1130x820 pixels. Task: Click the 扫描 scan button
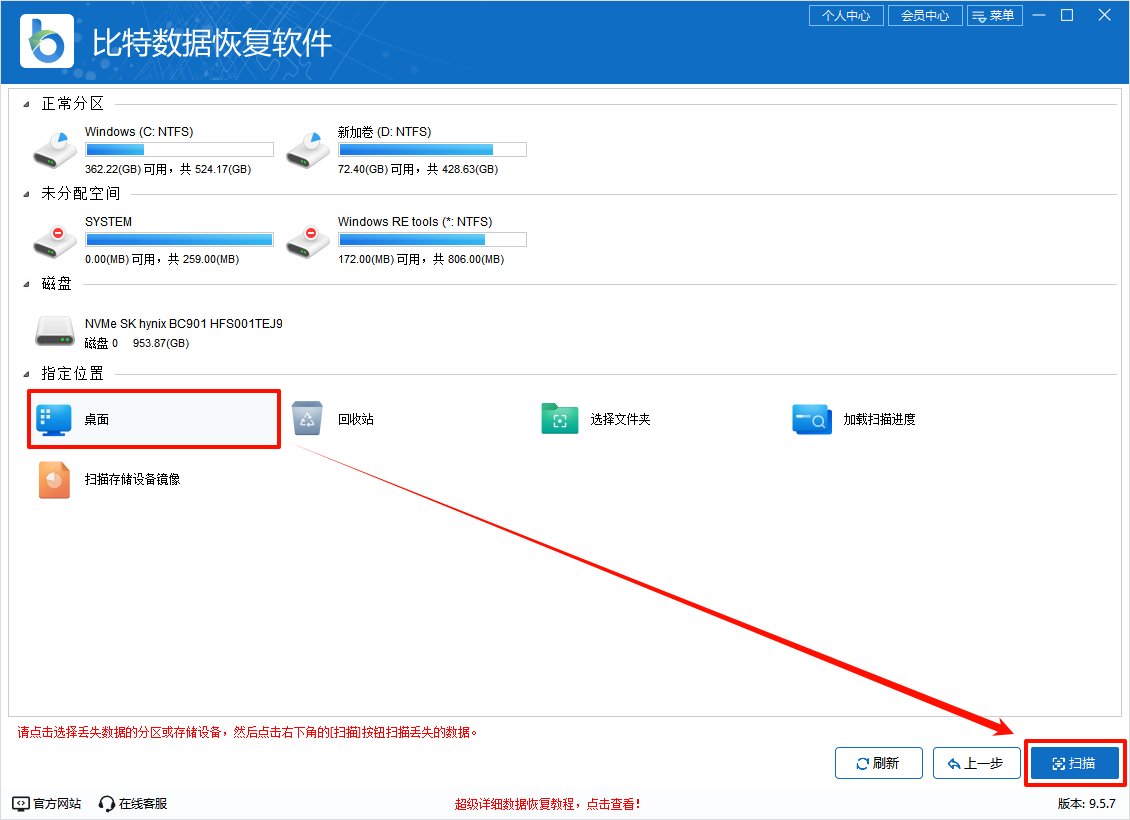click(x=1074, y=762)
